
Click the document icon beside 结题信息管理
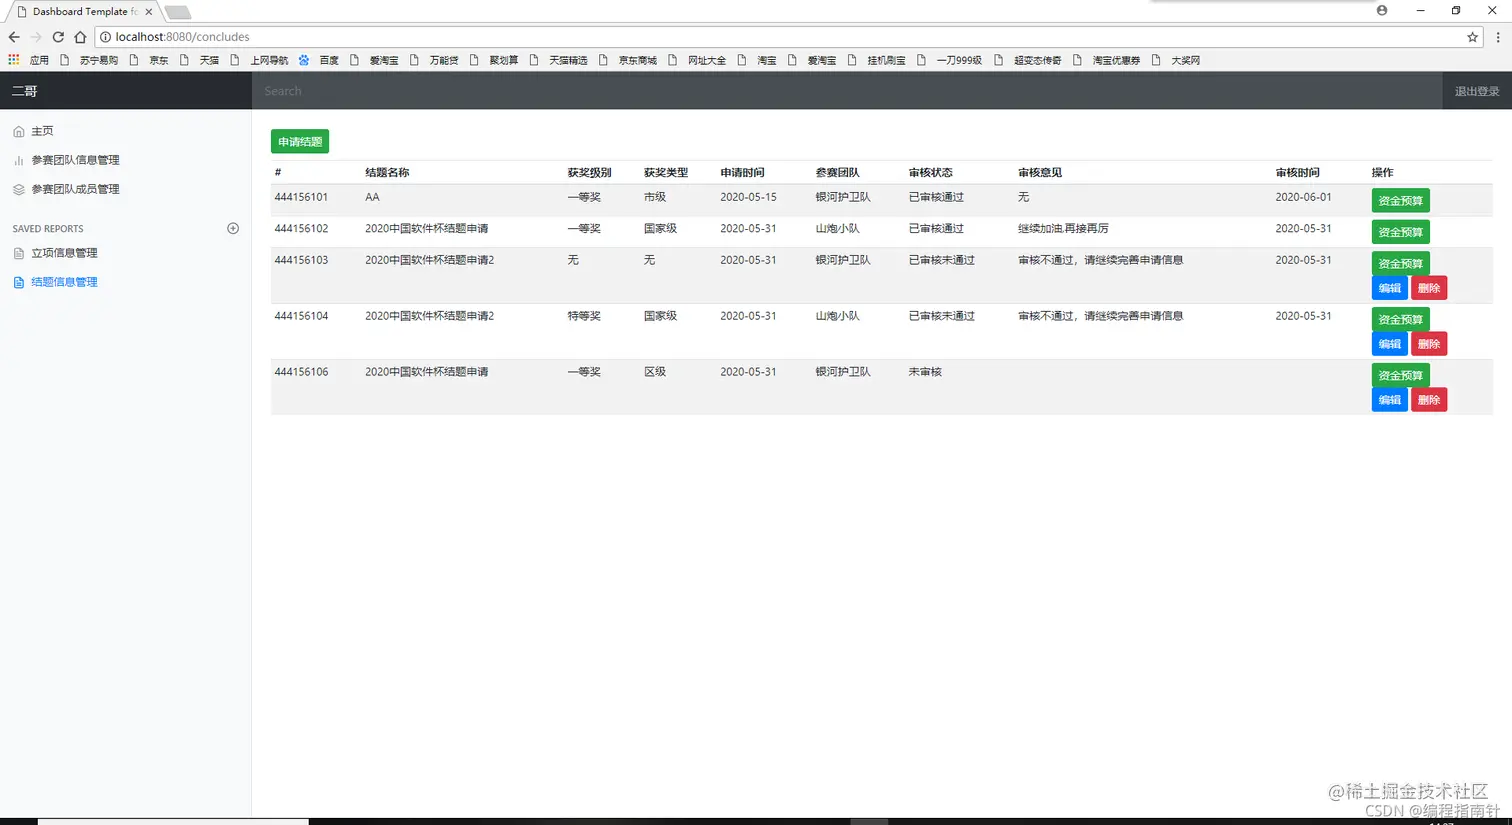pos(19,282)
